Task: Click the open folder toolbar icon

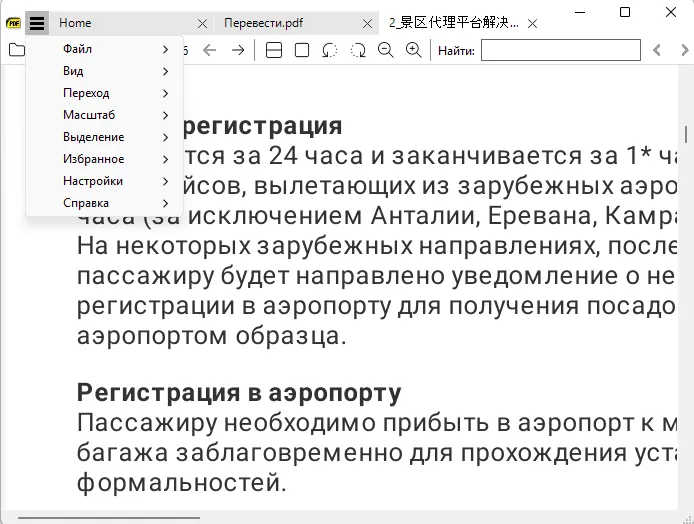Action: click(x=17, y=50)
